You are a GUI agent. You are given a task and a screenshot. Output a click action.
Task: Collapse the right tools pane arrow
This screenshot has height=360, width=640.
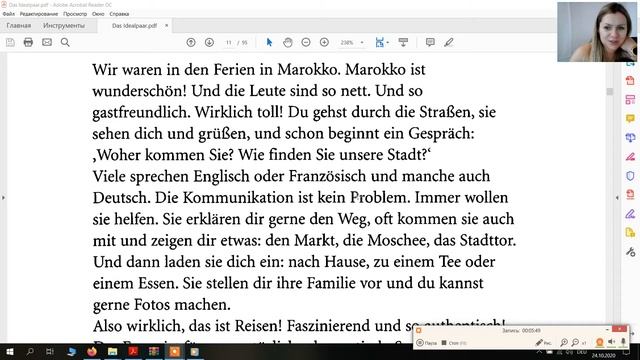pos(617,198)
